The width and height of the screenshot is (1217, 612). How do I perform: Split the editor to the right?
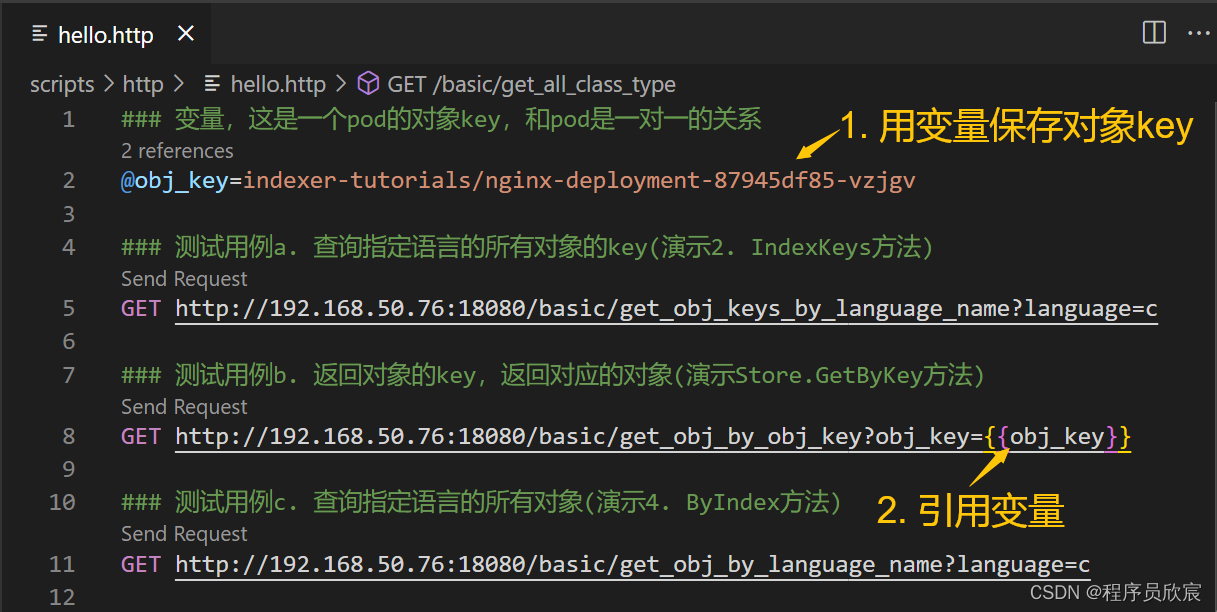coord(1154,33)
